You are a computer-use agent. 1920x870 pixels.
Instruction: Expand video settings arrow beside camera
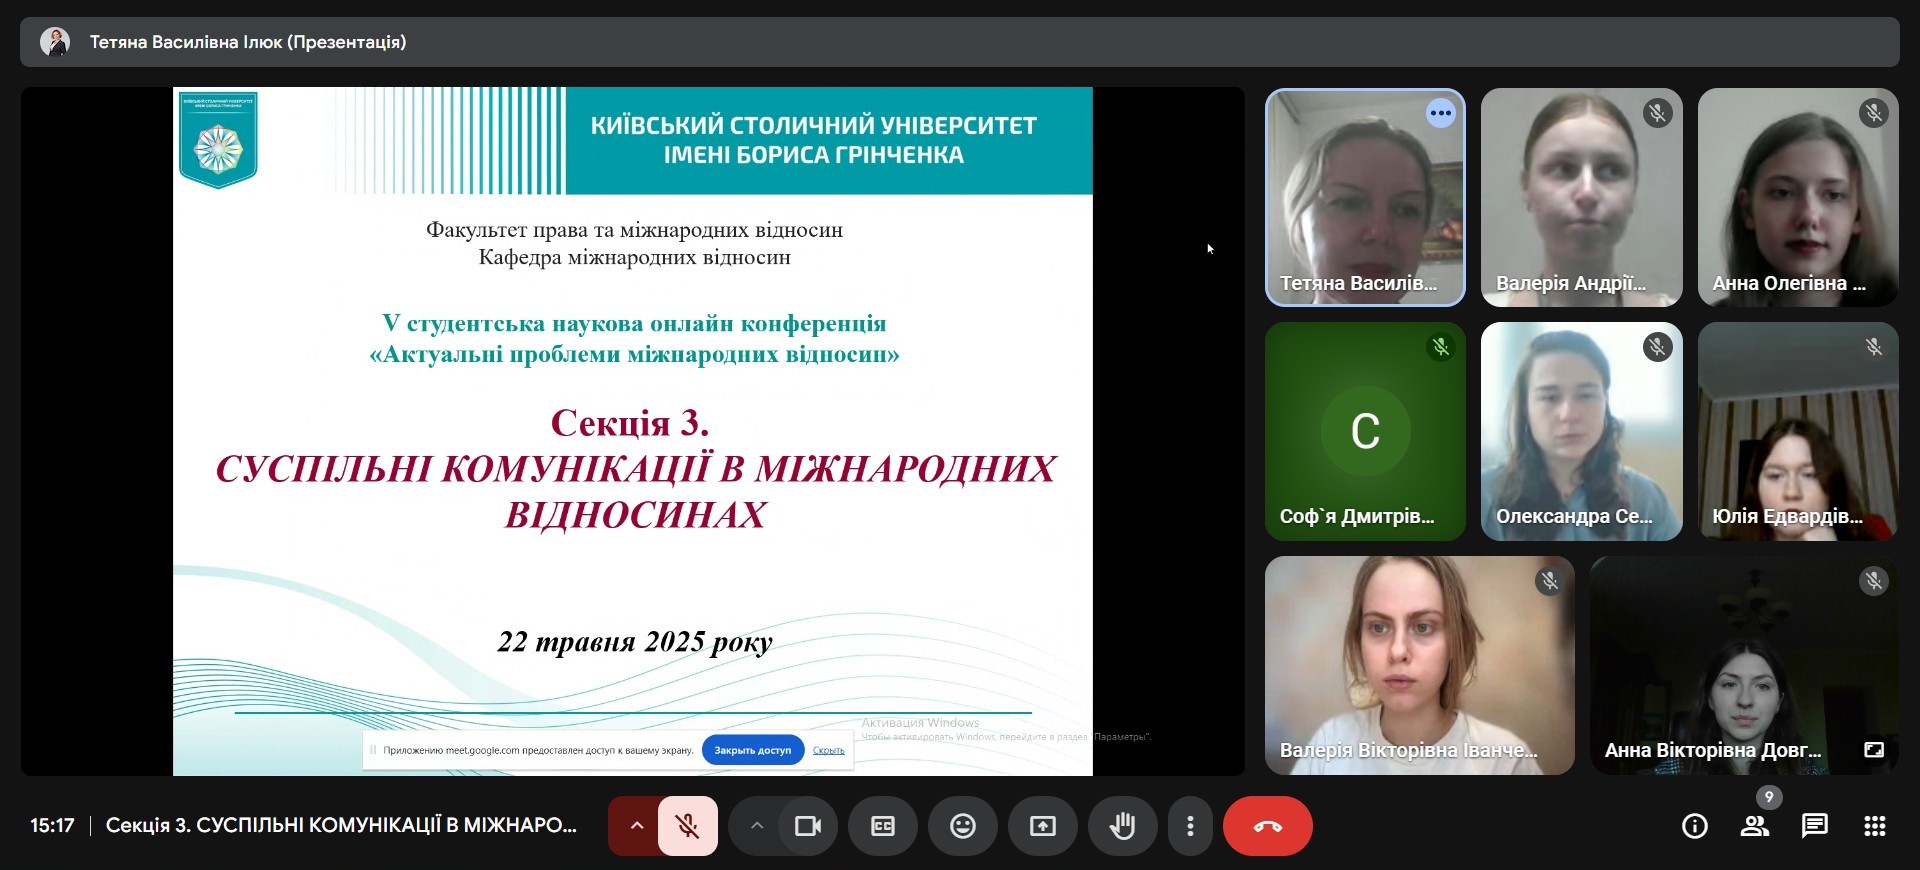pyautogui.click(x=757, y=826)
